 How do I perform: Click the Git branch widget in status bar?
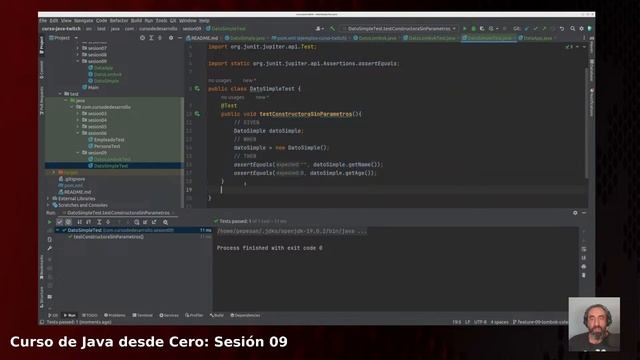pyautogui.click(x=540, y=322)
